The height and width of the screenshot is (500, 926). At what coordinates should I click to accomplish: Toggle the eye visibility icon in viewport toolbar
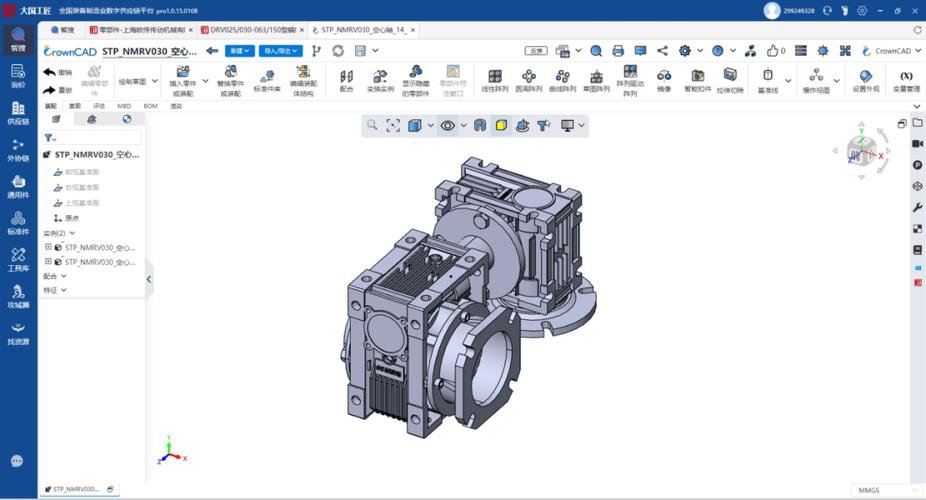448,125
